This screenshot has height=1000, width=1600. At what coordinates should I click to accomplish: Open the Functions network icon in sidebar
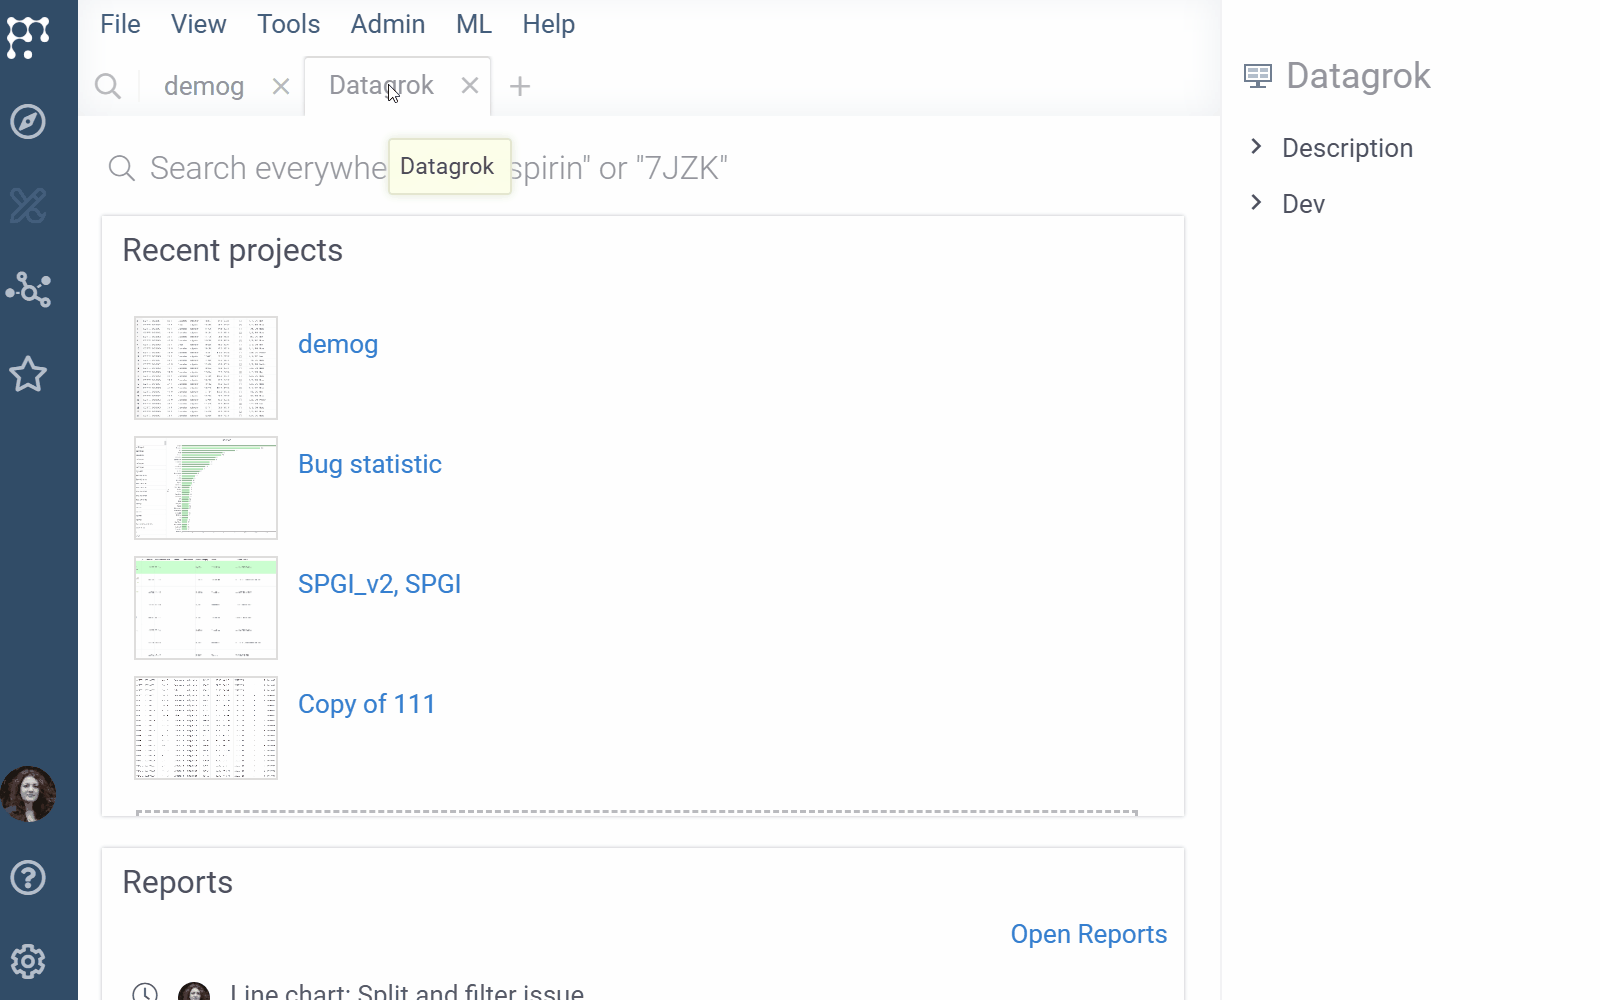click(x=28, y=290)
